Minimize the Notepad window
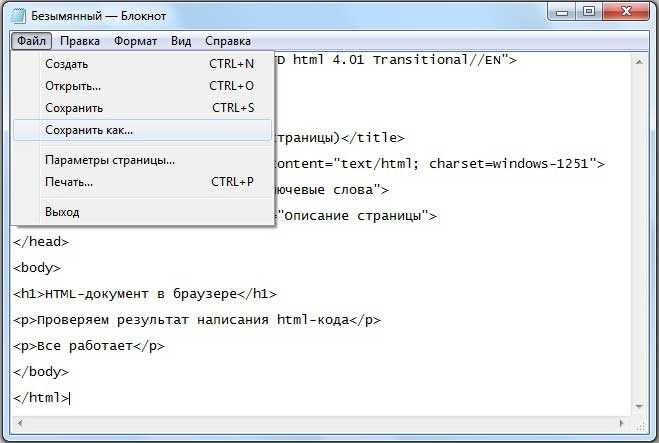 562,11
